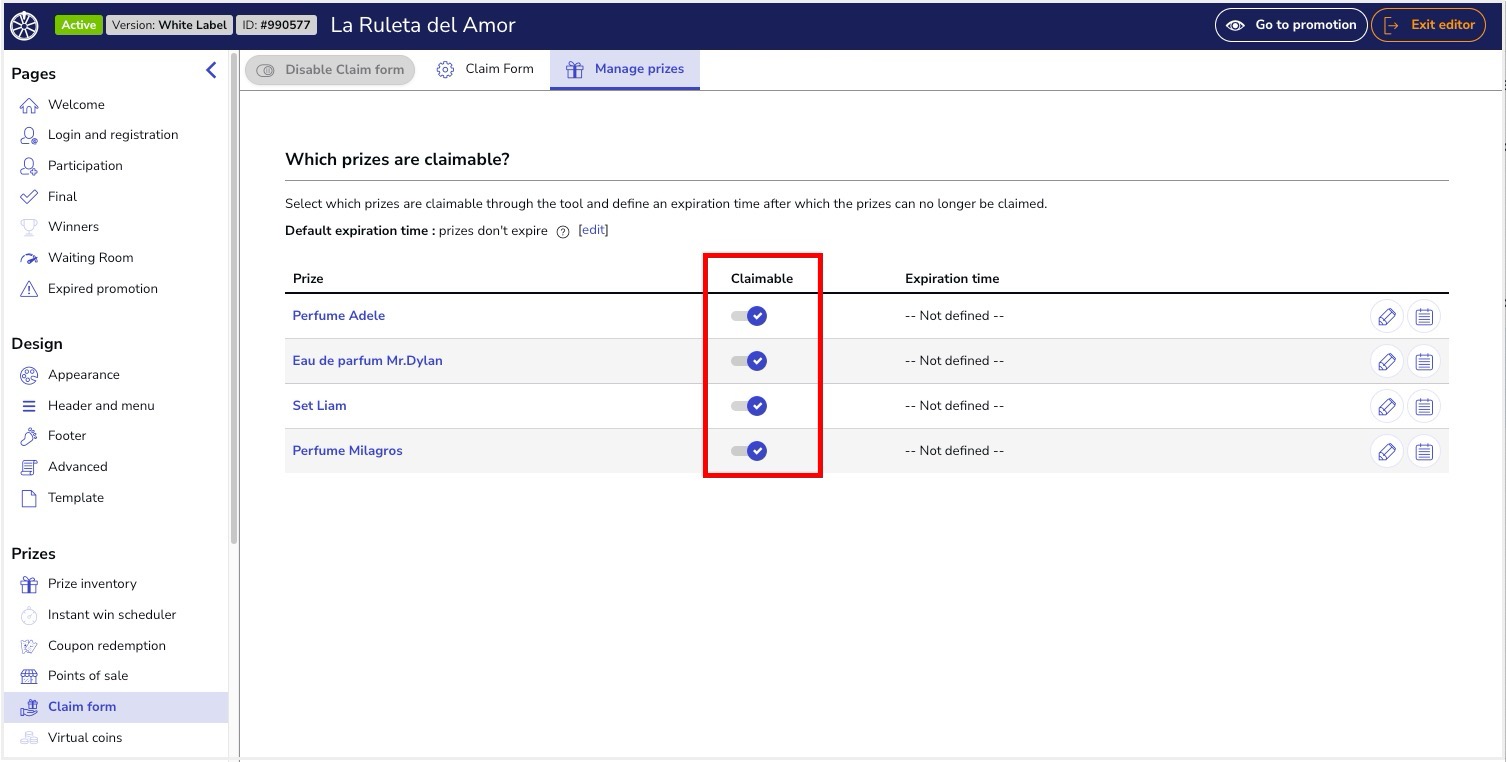Click the Easypromos wheel logo top left

[23, 24]
